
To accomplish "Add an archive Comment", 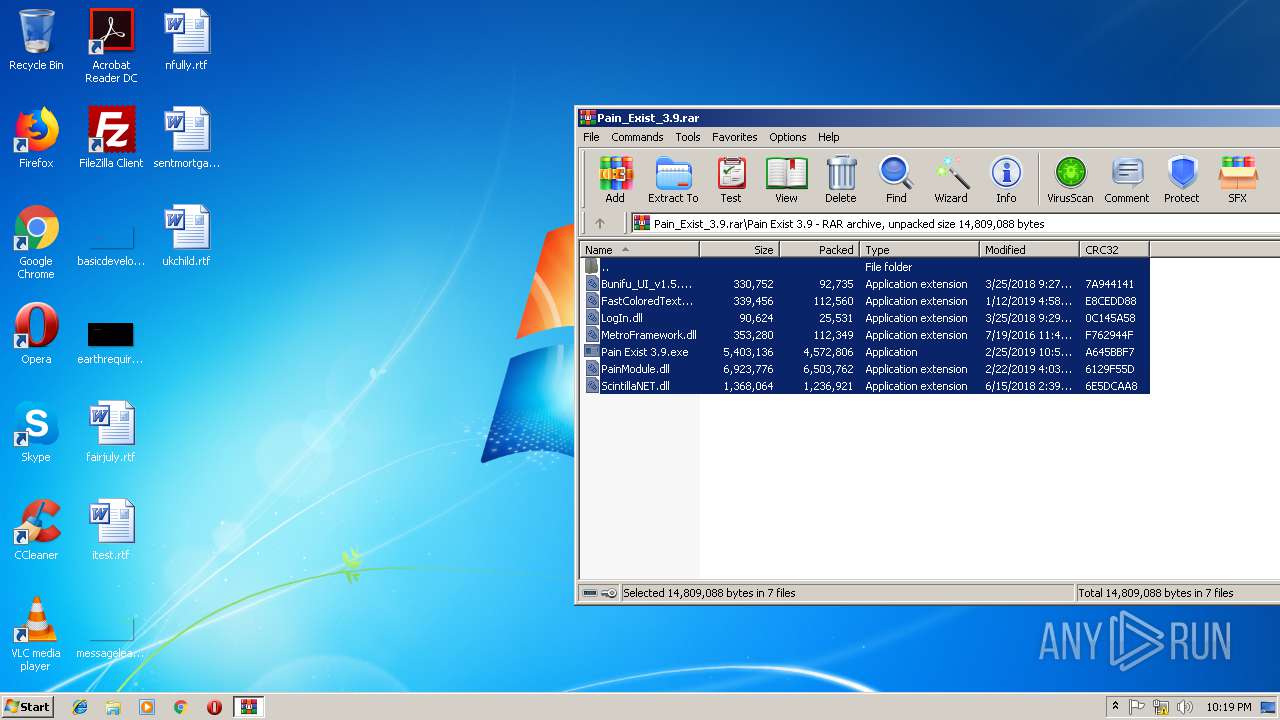I will (1127, 180).
